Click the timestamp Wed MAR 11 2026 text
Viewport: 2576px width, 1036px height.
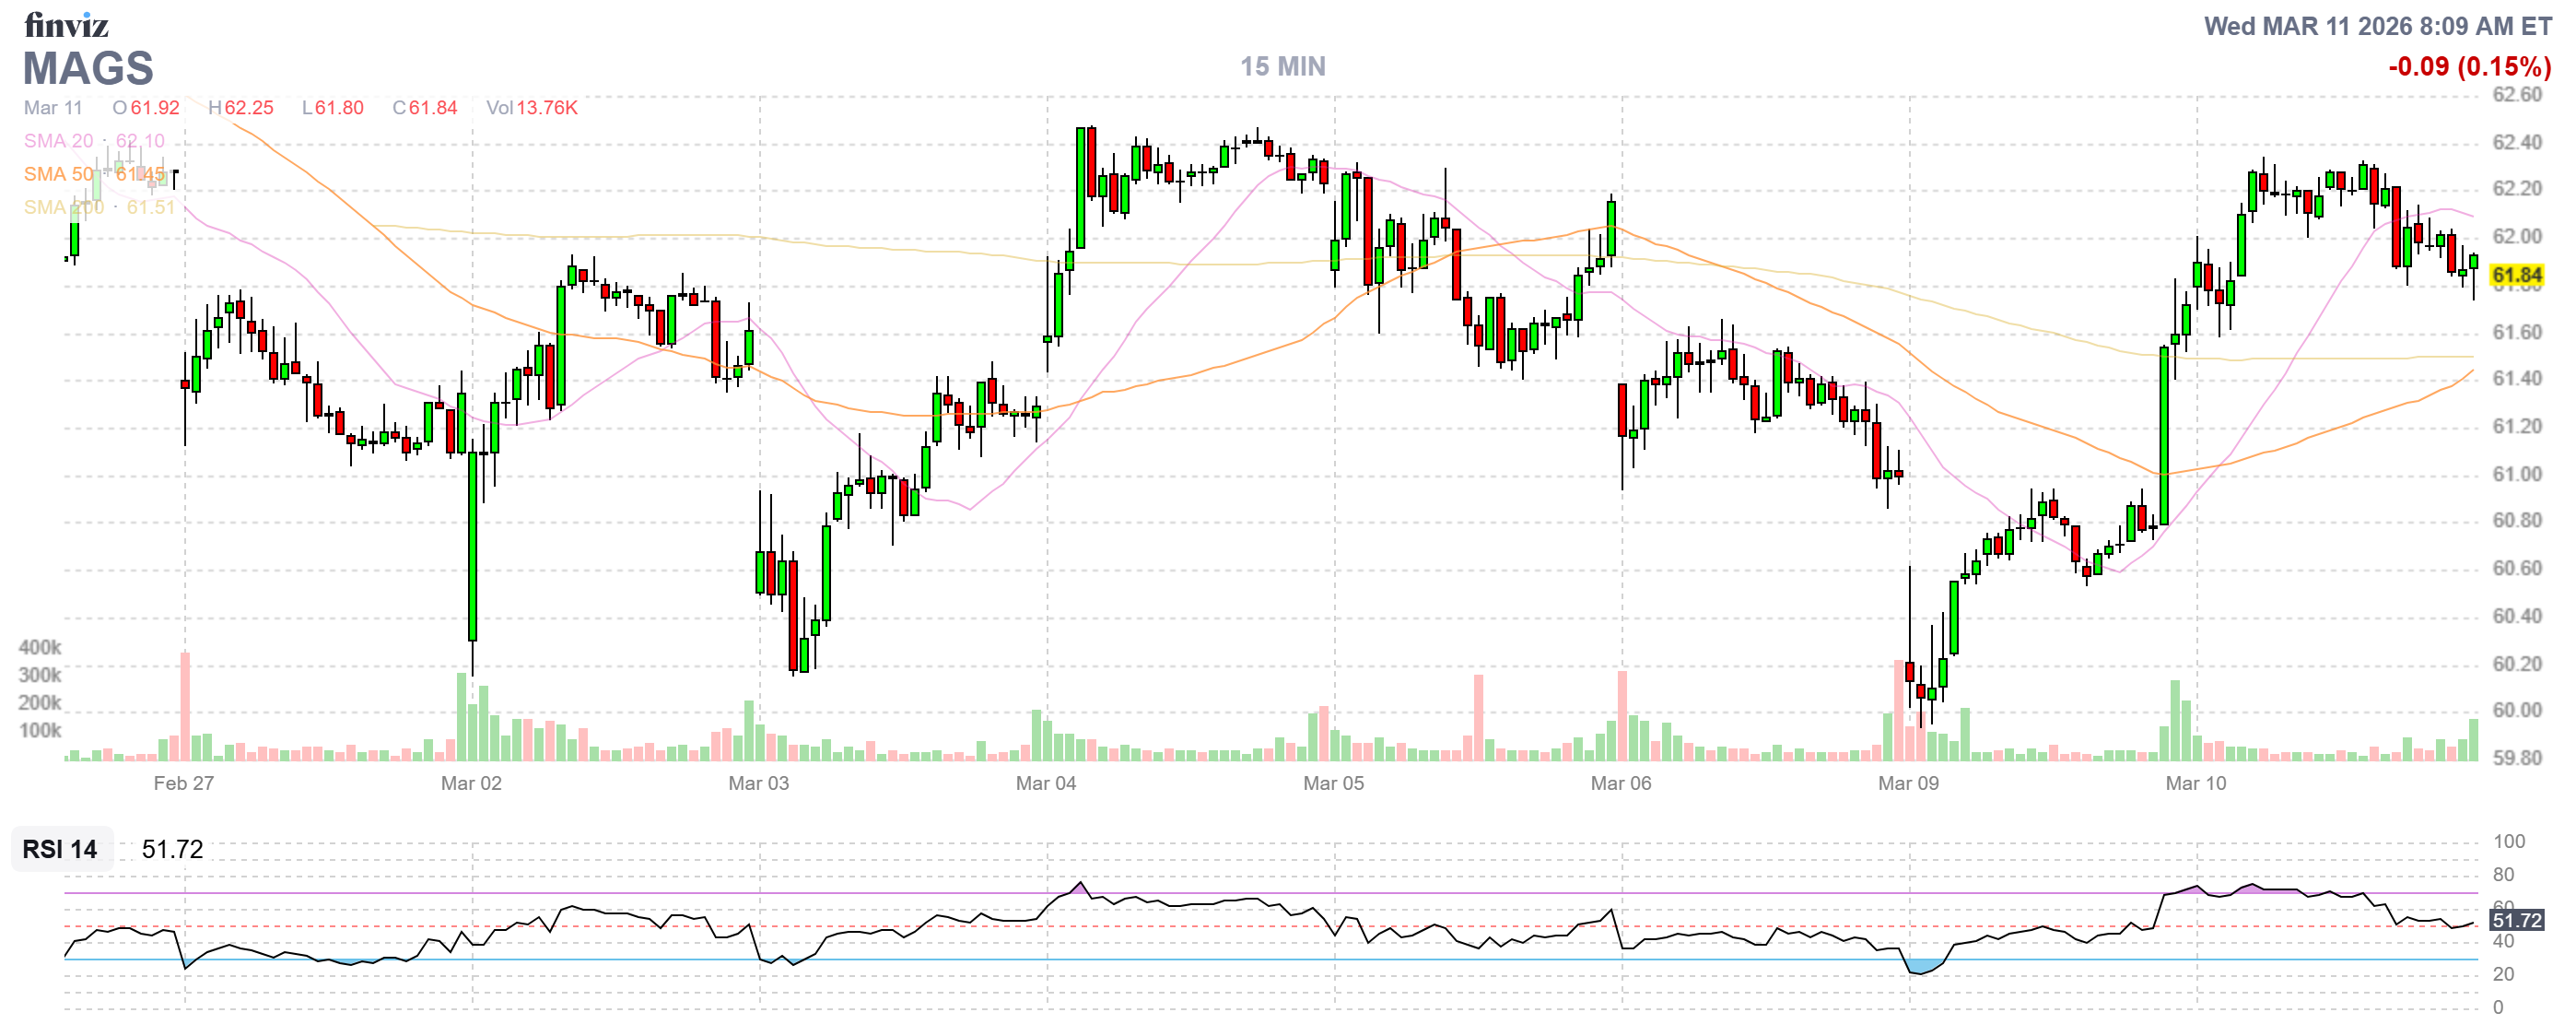click(x=2377, y=26)
